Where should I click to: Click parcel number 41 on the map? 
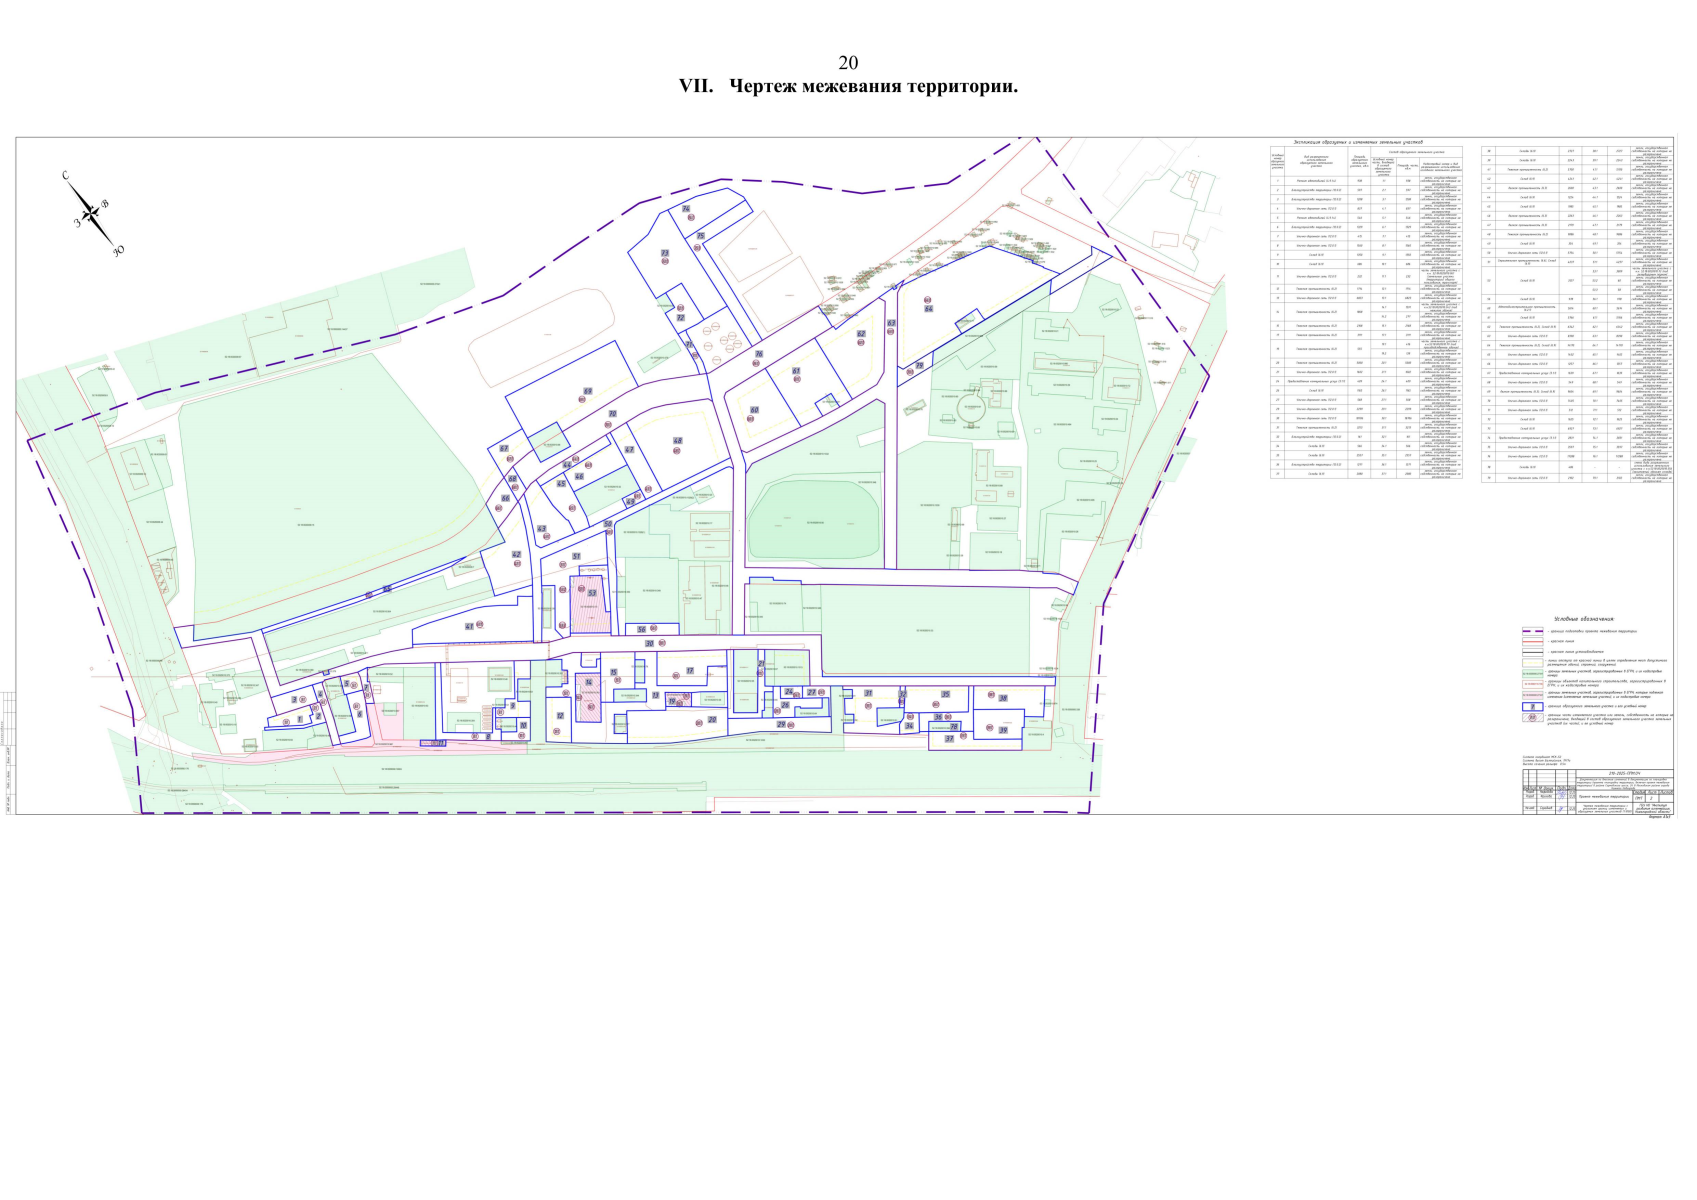pos(468,626)
